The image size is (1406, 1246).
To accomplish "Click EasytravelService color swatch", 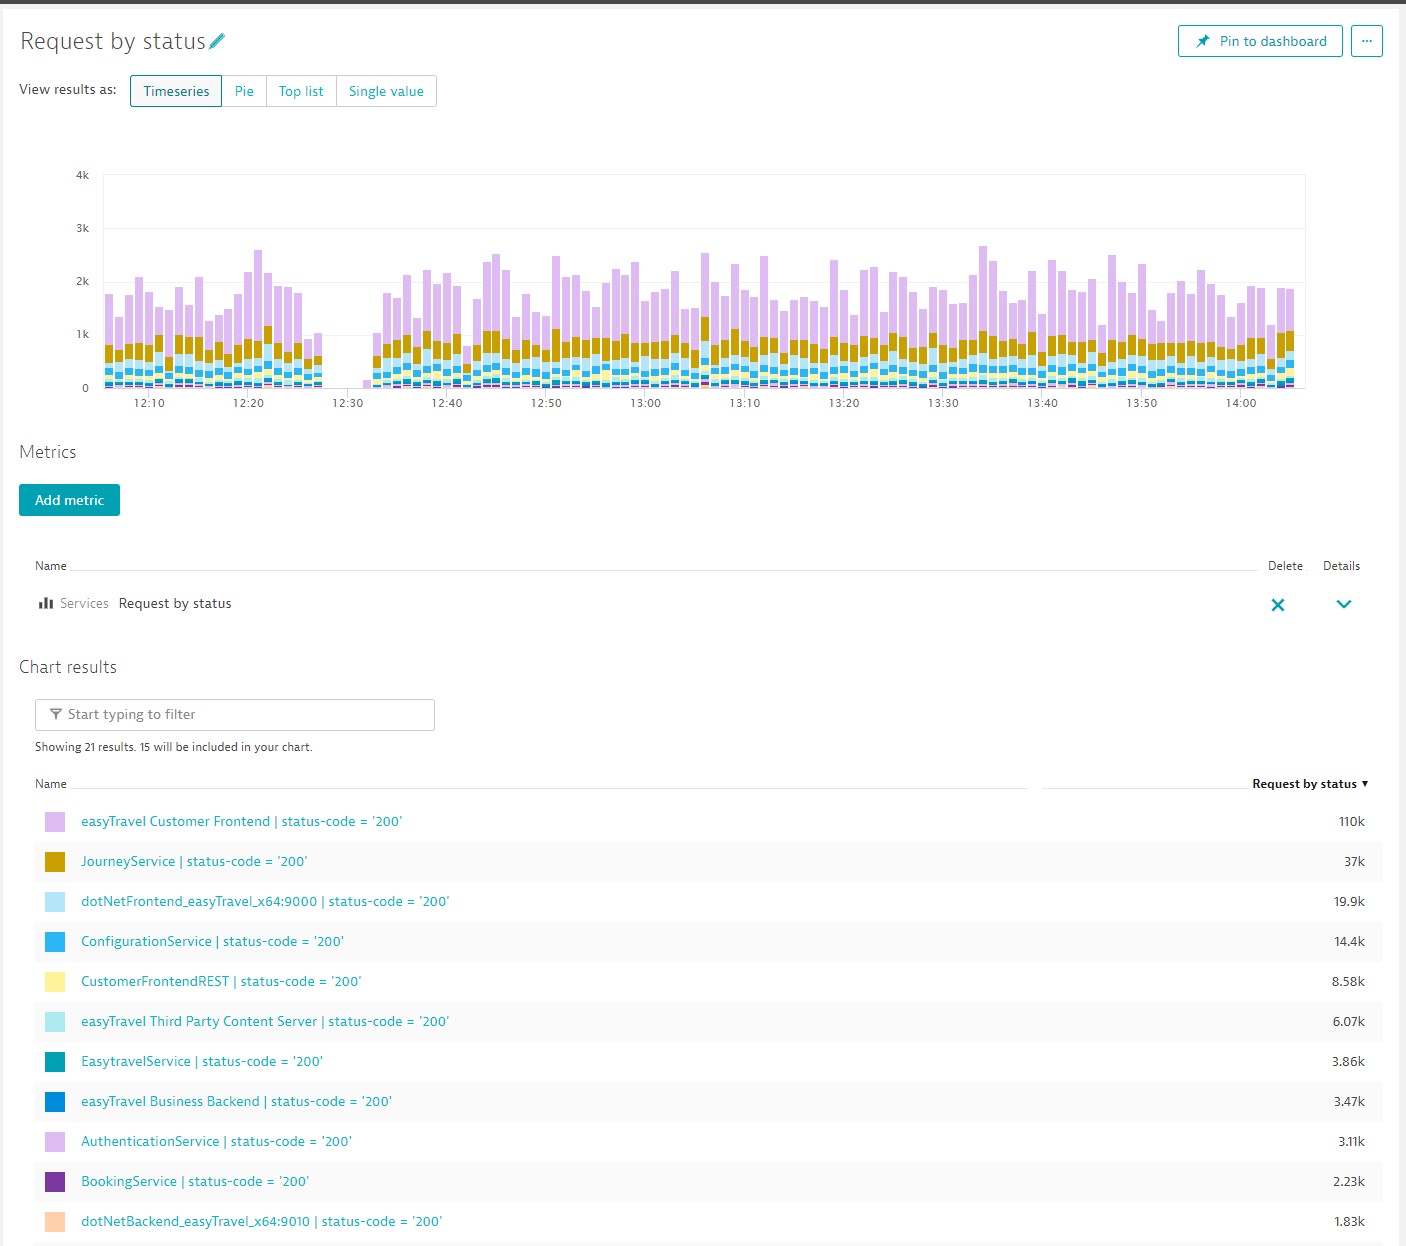I will click(55, 1061).
